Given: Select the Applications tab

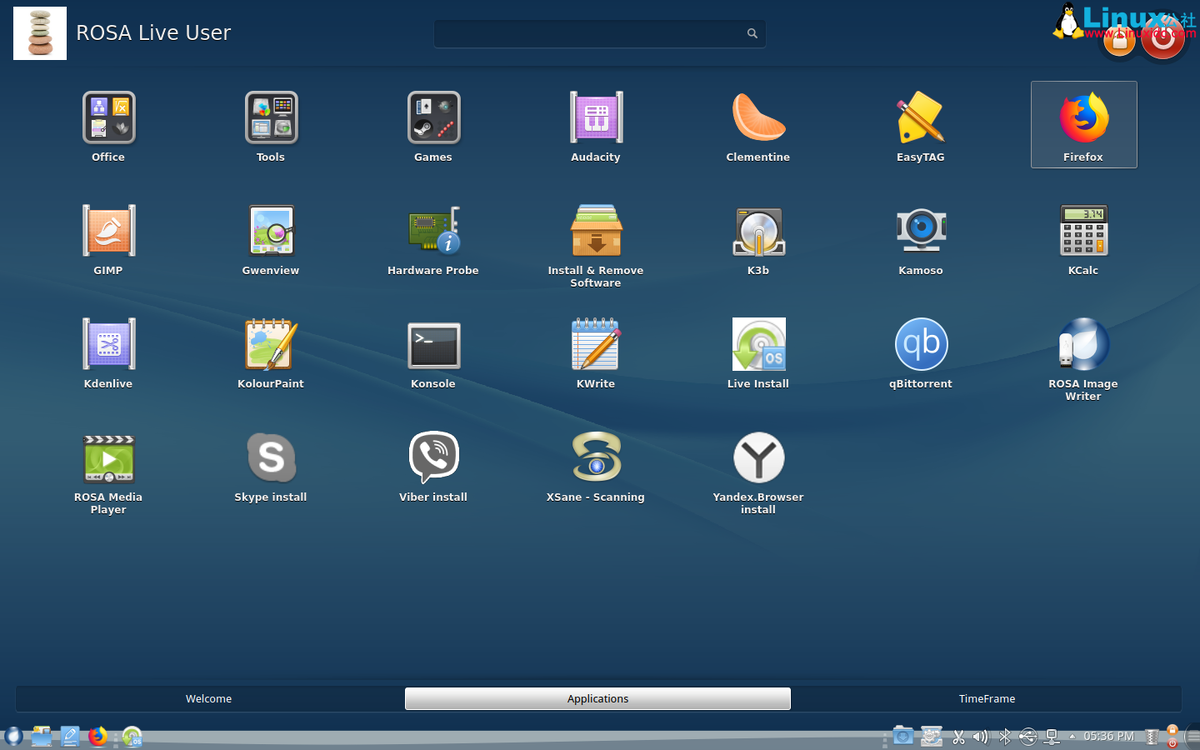Looking at the screenshot, I should tap(598, 699).
